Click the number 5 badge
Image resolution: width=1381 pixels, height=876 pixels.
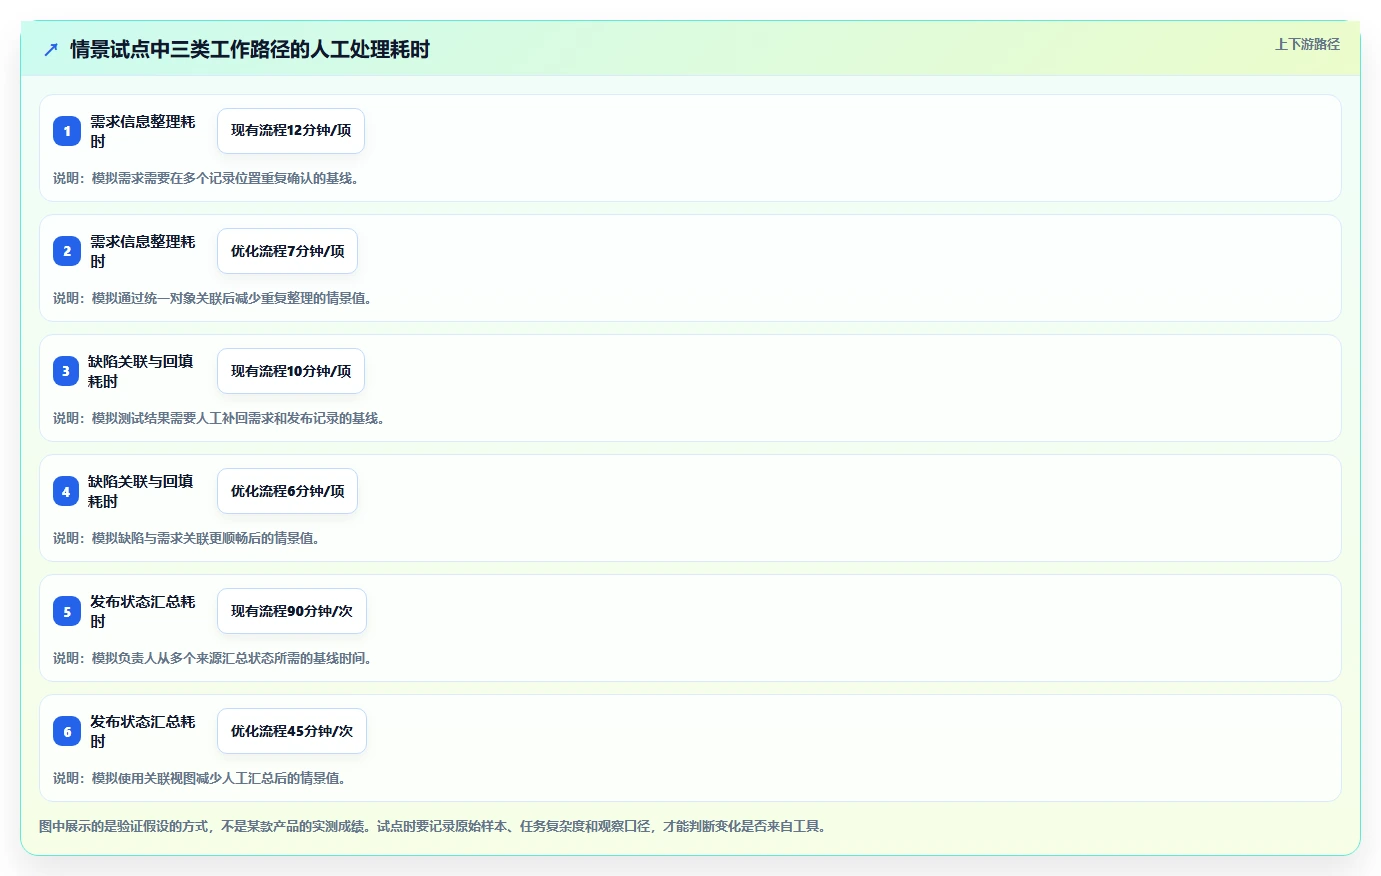[x=67, y=611]
